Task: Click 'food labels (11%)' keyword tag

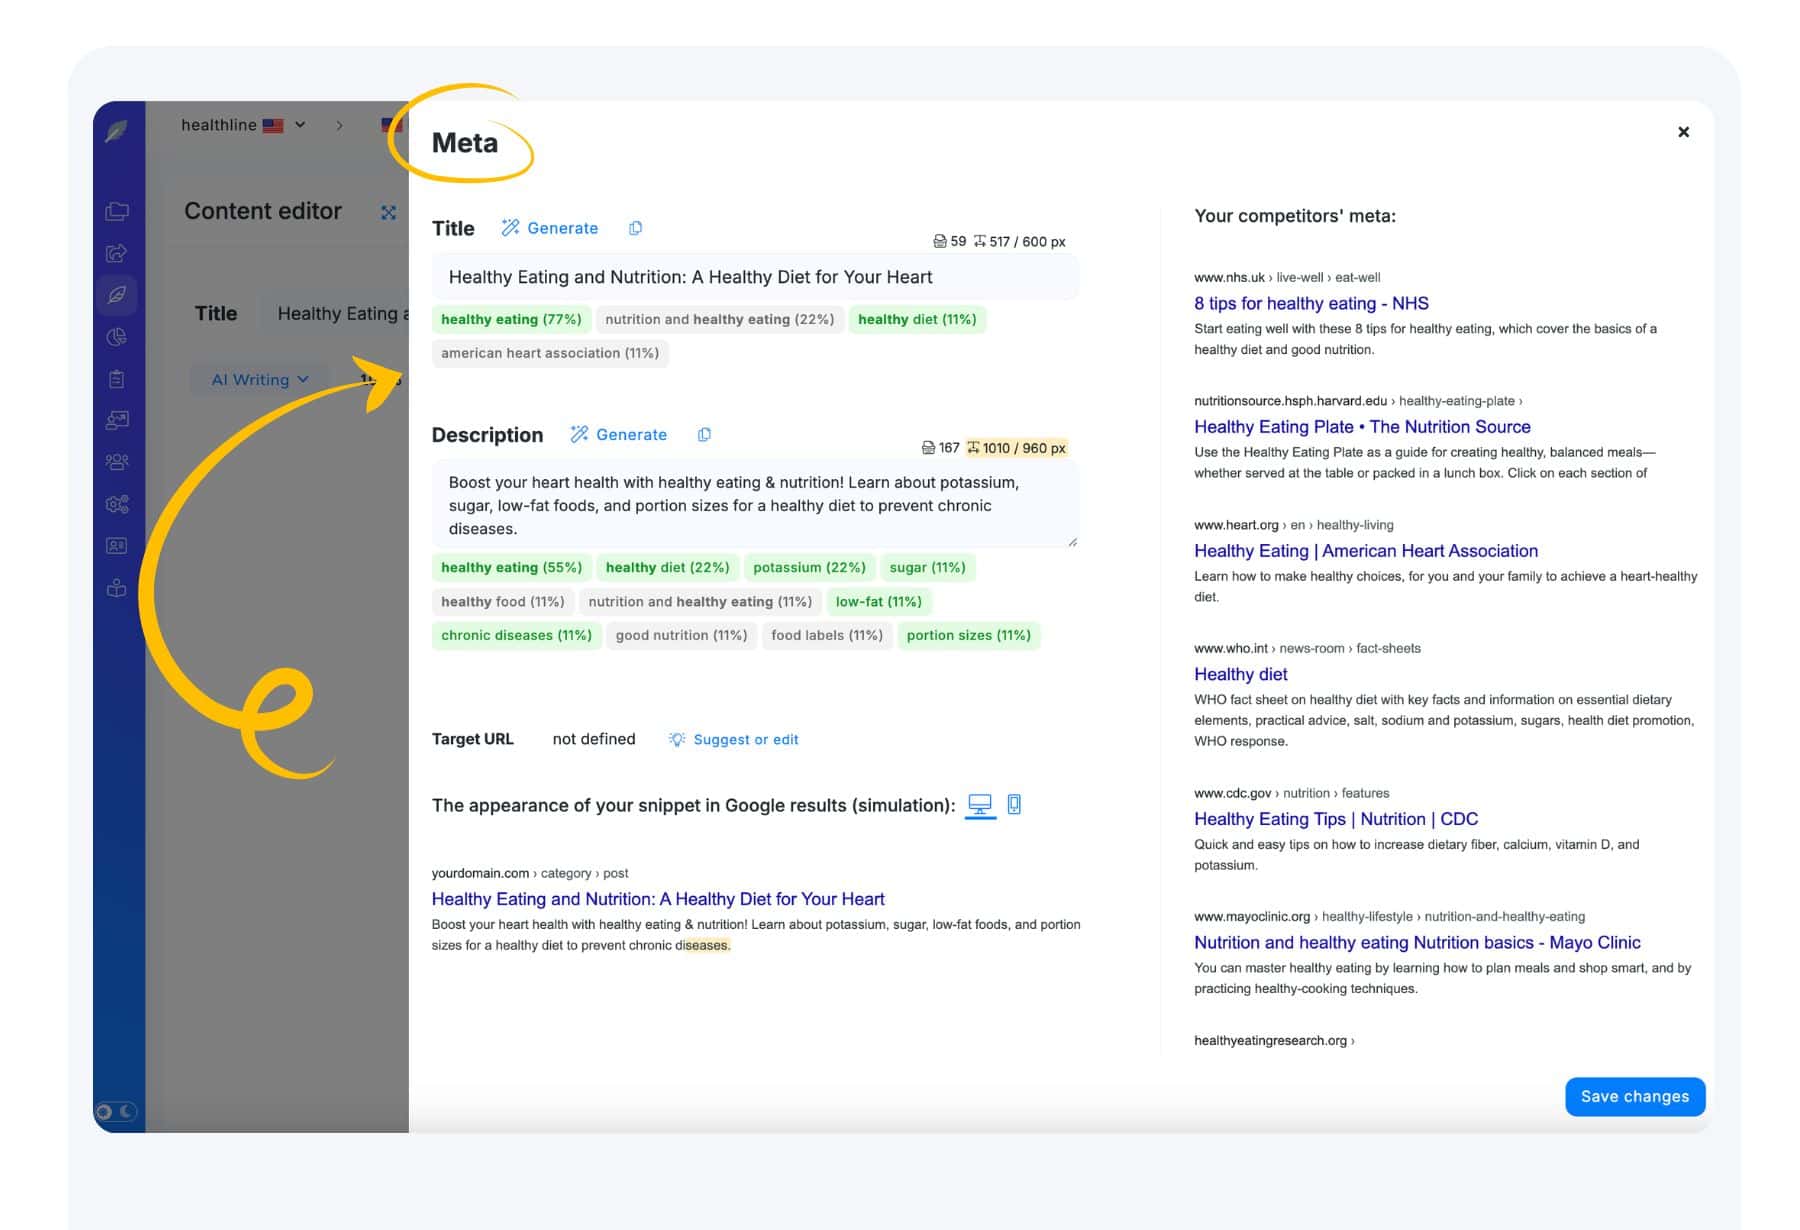Action: click(827, 635)
